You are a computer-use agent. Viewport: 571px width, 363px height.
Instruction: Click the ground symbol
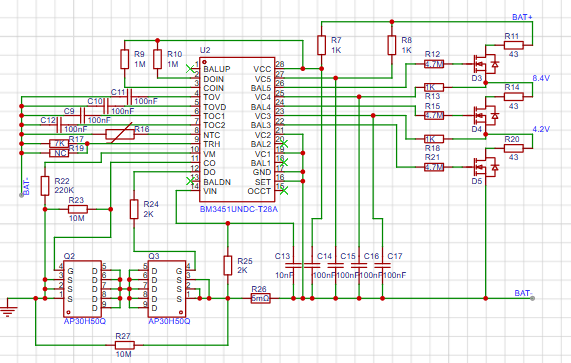[8, 308]
